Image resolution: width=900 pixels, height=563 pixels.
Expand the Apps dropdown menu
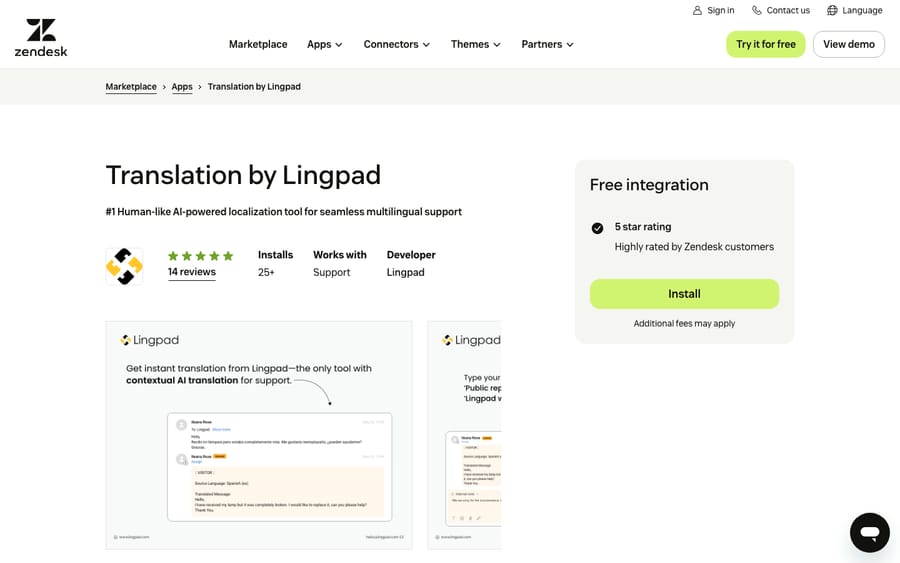(x=324, y=44)
